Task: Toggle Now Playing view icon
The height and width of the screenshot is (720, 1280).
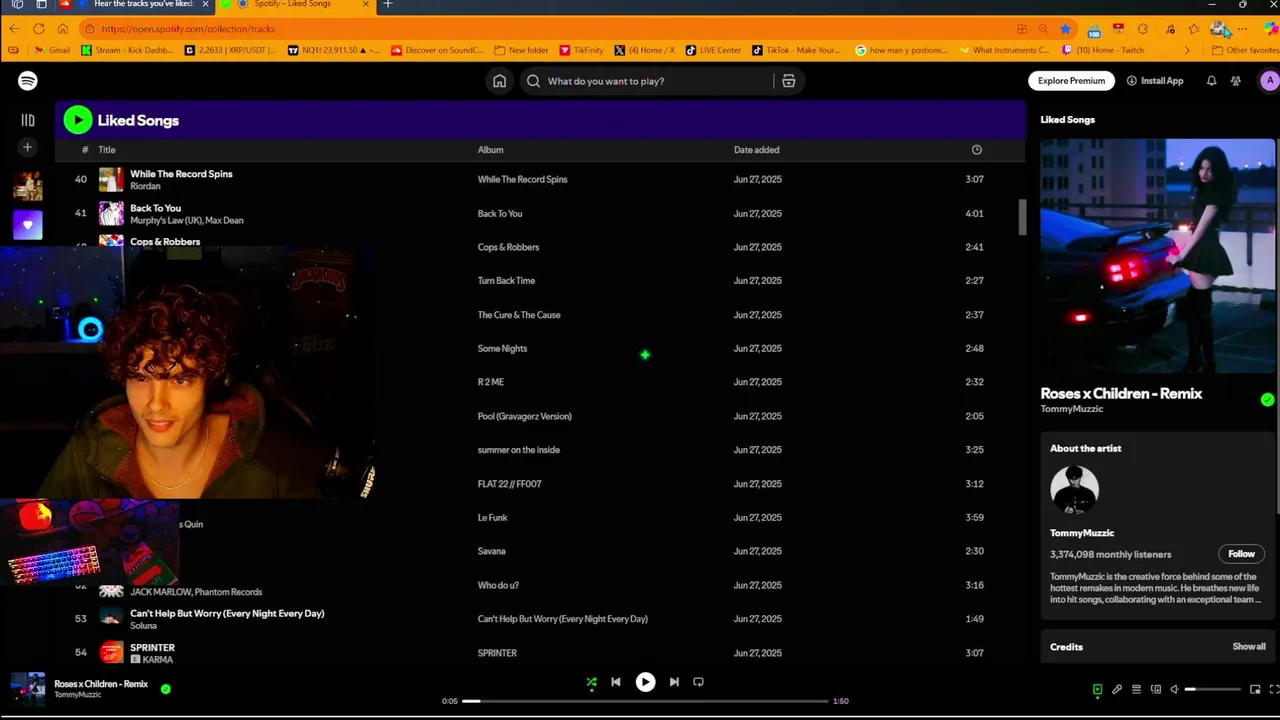Action: click(1097, 690)
